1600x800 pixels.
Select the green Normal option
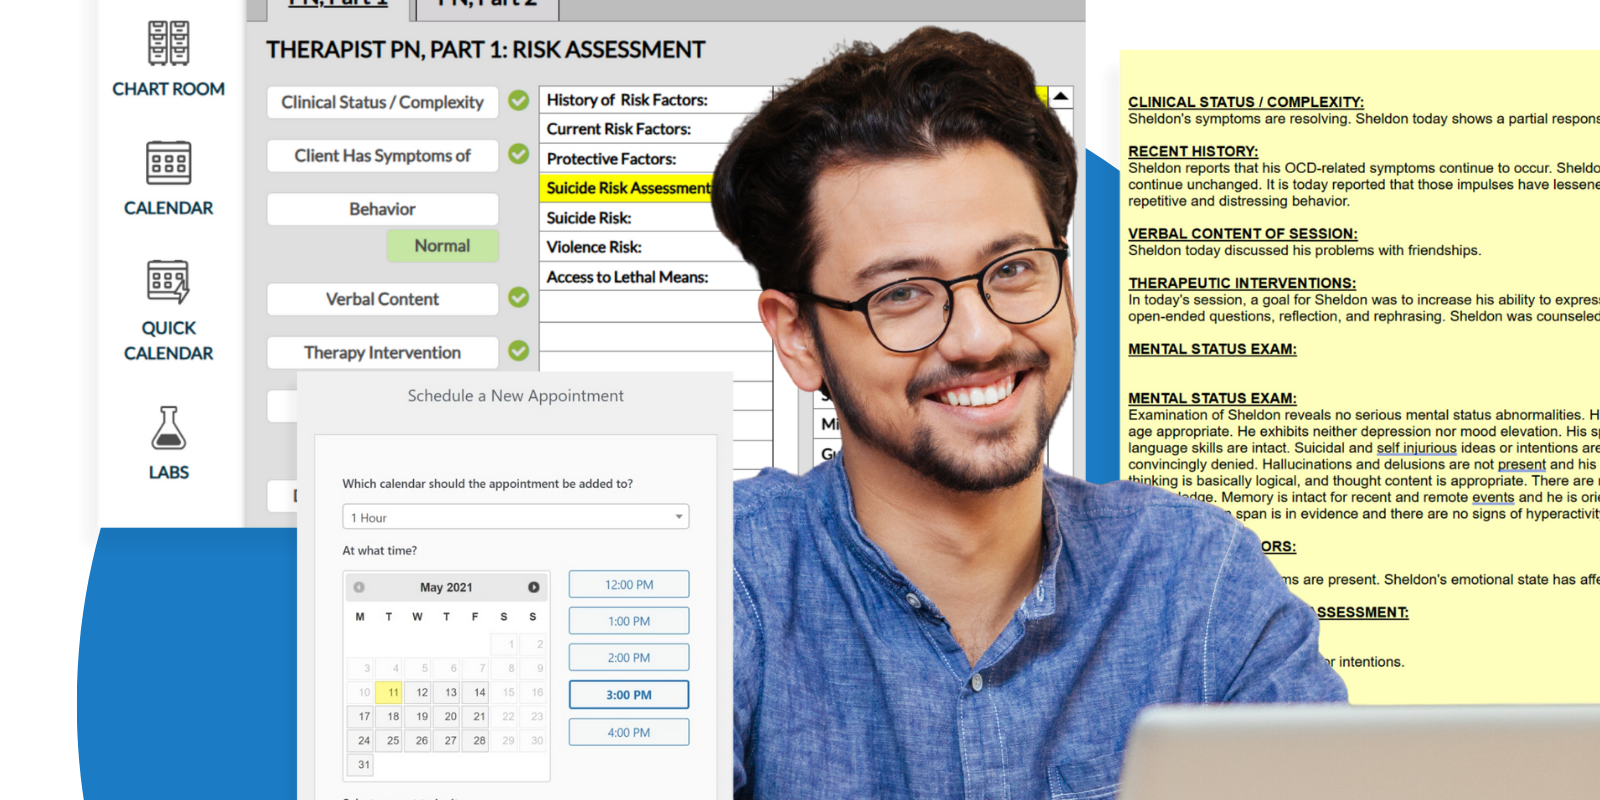(x=442, y=246)
